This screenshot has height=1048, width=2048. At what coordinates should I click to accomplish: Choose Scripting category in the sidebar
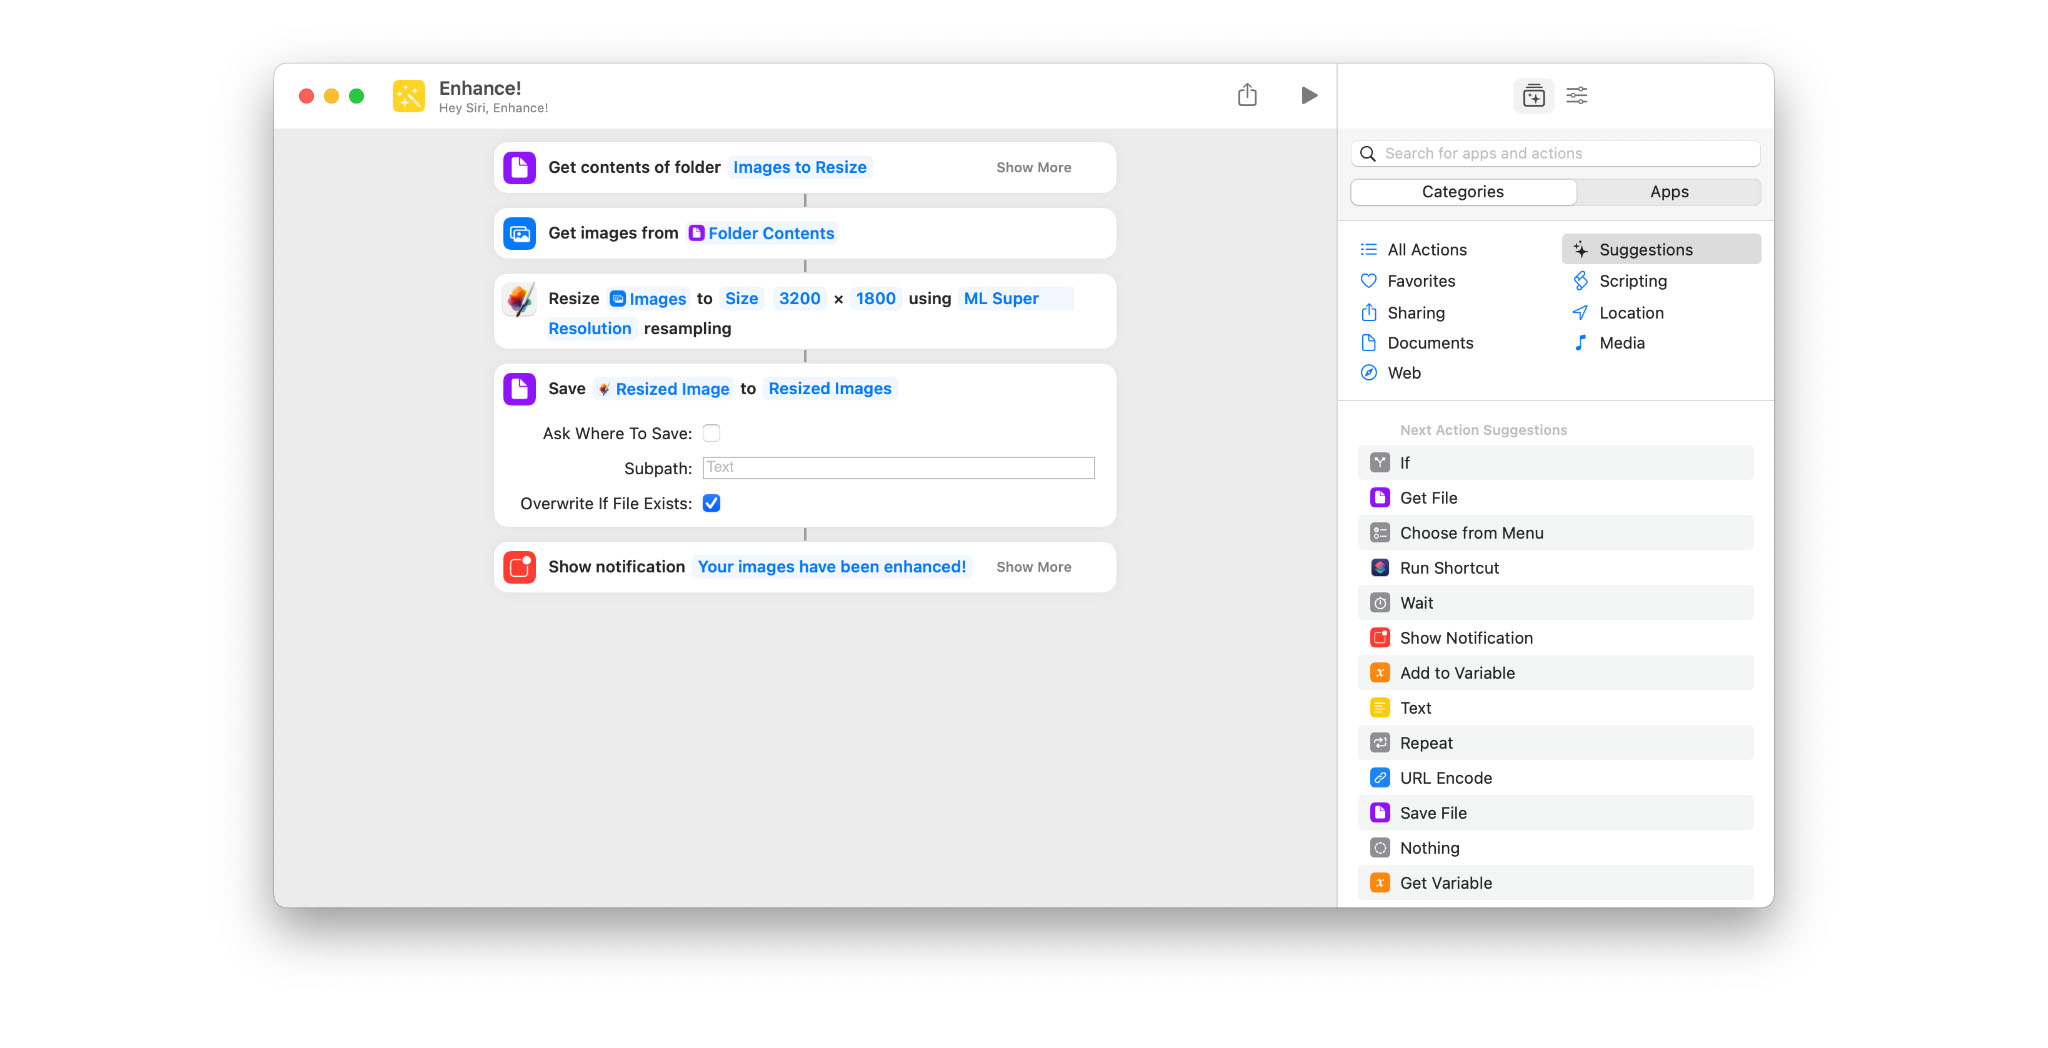tap(1632, 281)
